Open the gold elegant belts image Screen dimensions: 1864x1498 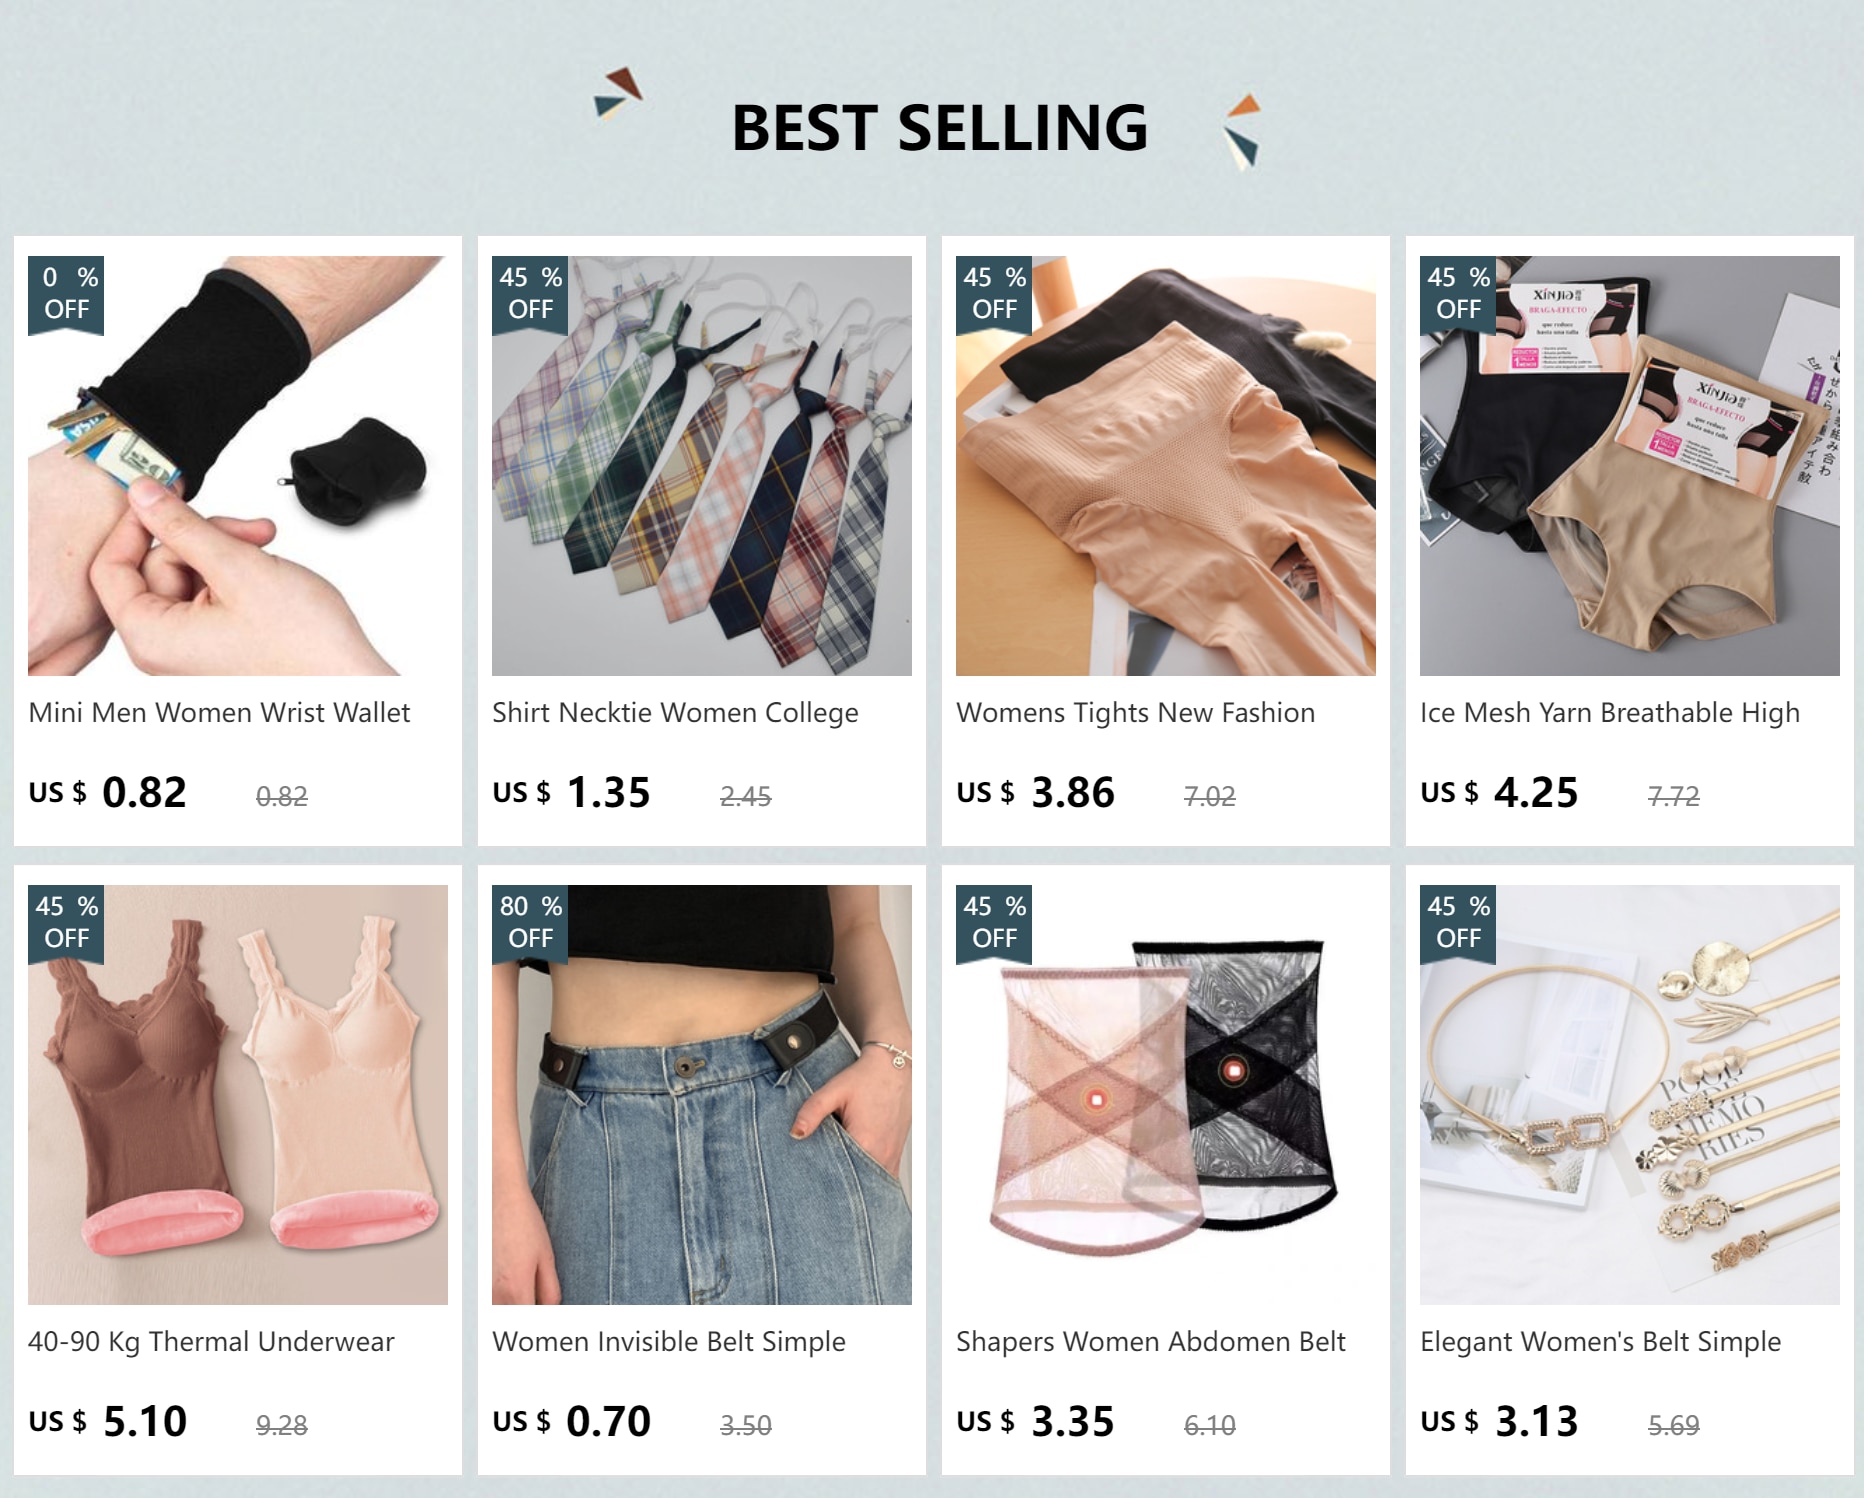1630,1094
